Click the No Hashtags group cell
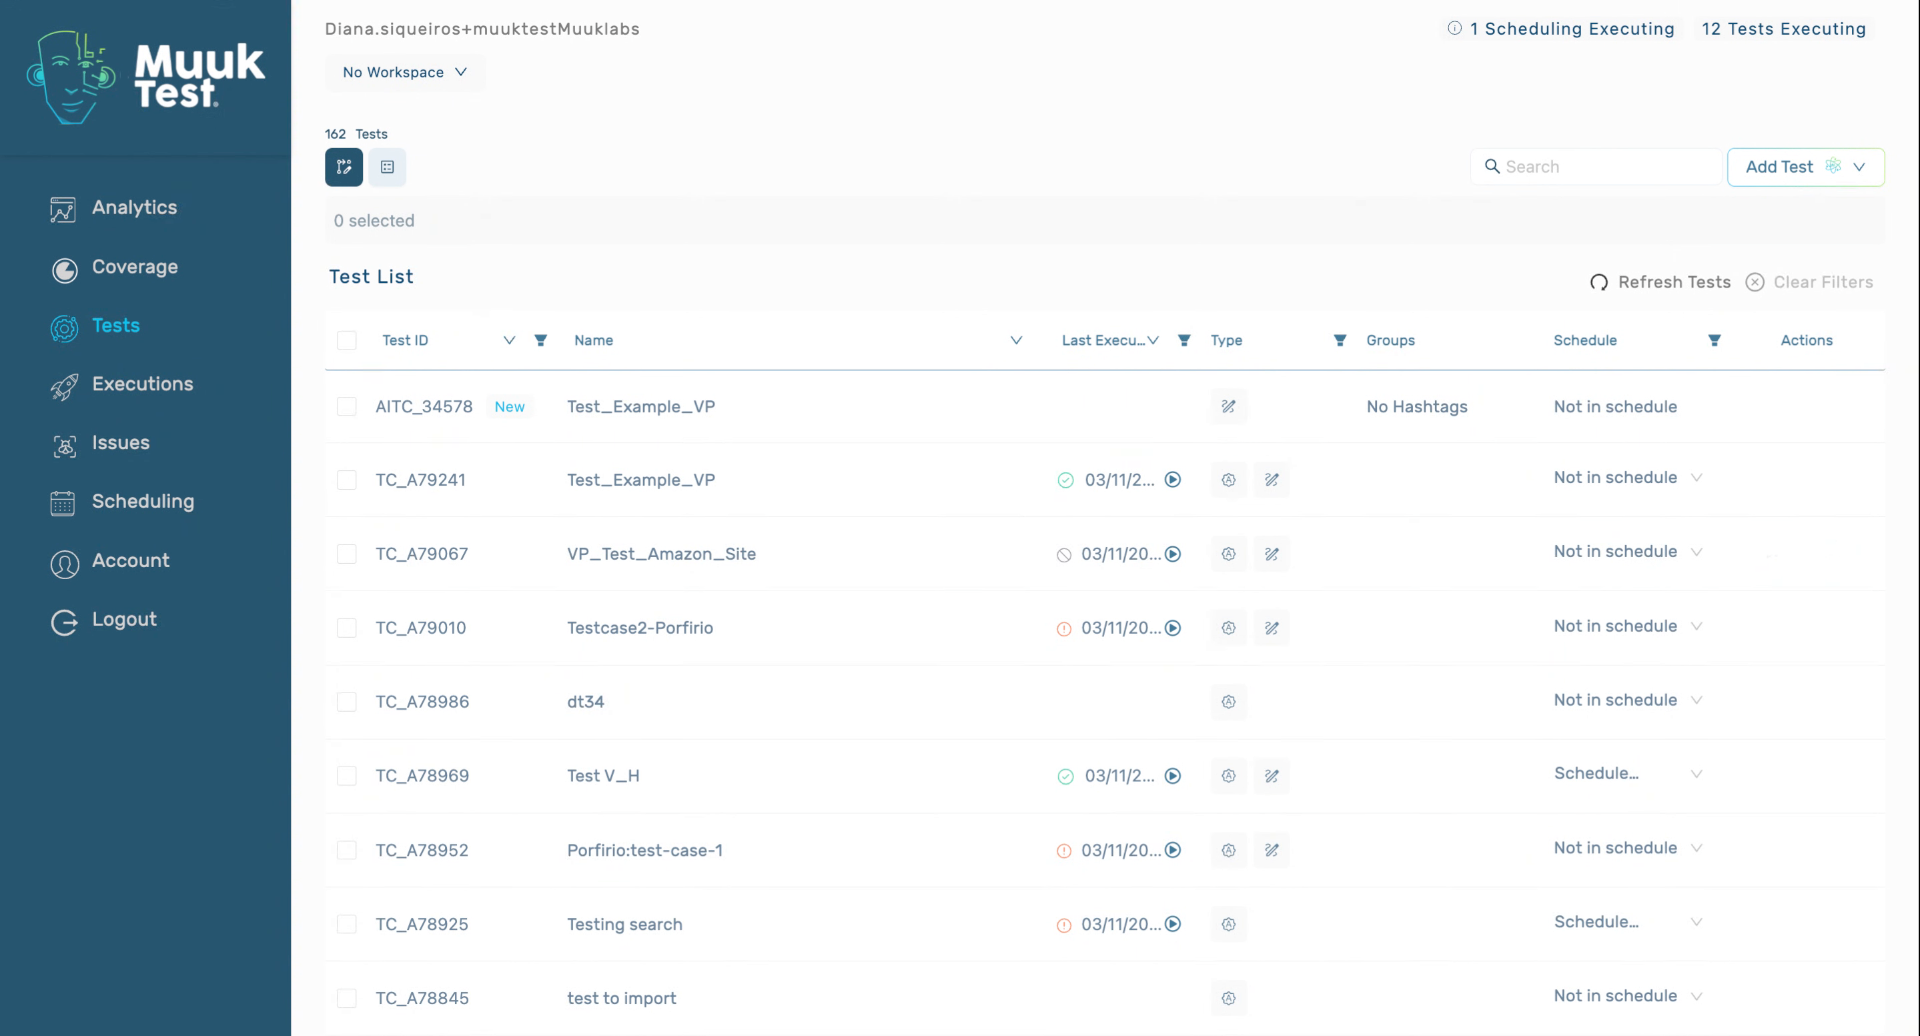The image size is (1920, 1036). click(x=1417, y=406)
